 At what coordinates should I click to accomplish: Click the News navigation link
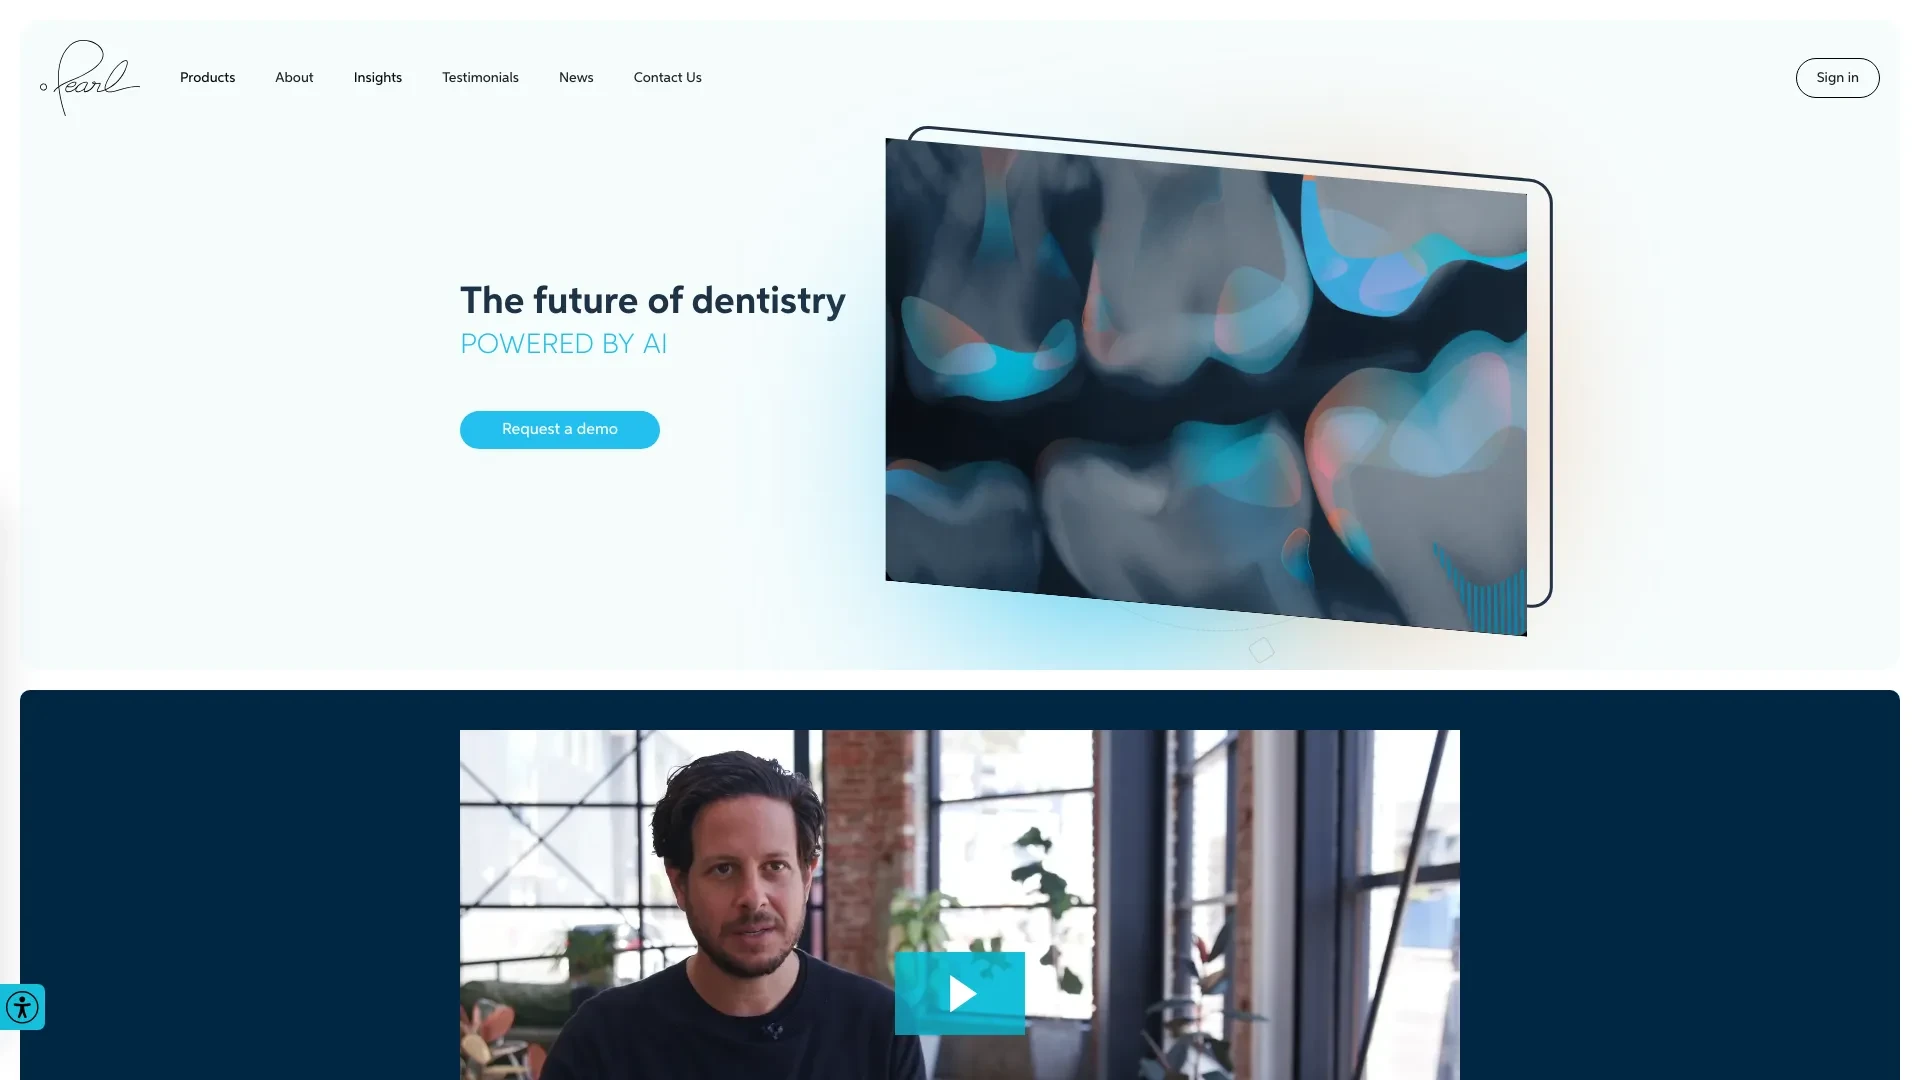(x=576, y=76)
